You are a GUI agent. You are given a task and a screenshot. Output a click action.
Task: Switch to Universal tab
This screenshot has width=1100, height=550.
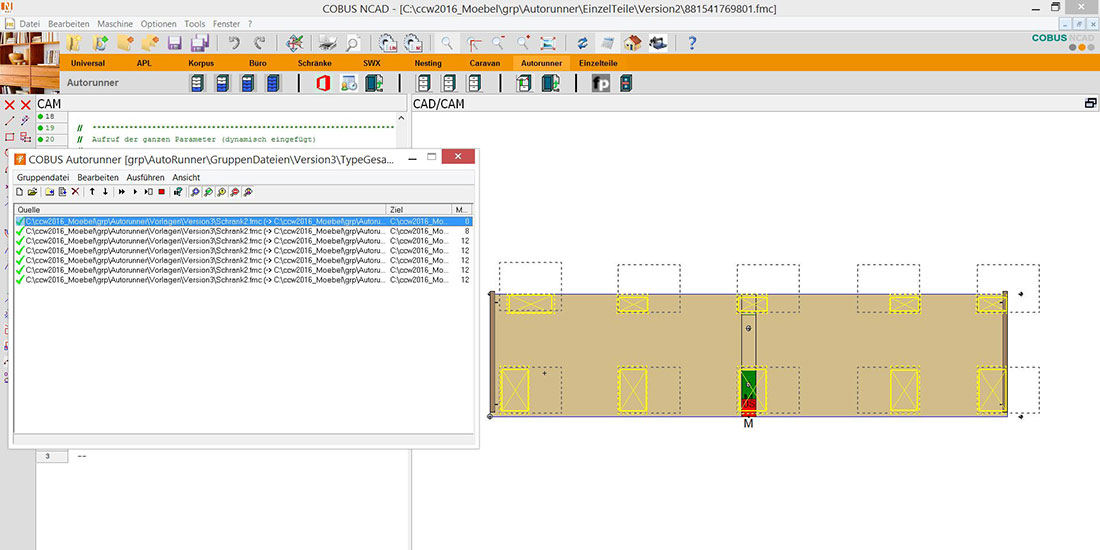[88, 63]
